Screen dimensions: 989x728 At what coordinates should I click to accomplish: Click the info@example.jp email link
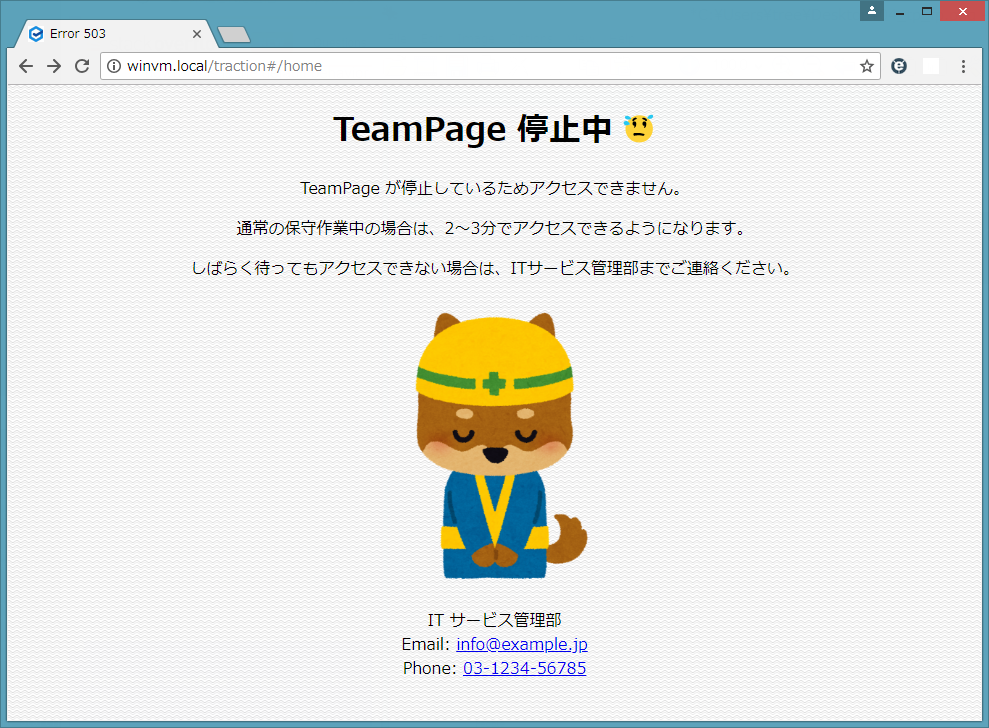click(521, 644)
